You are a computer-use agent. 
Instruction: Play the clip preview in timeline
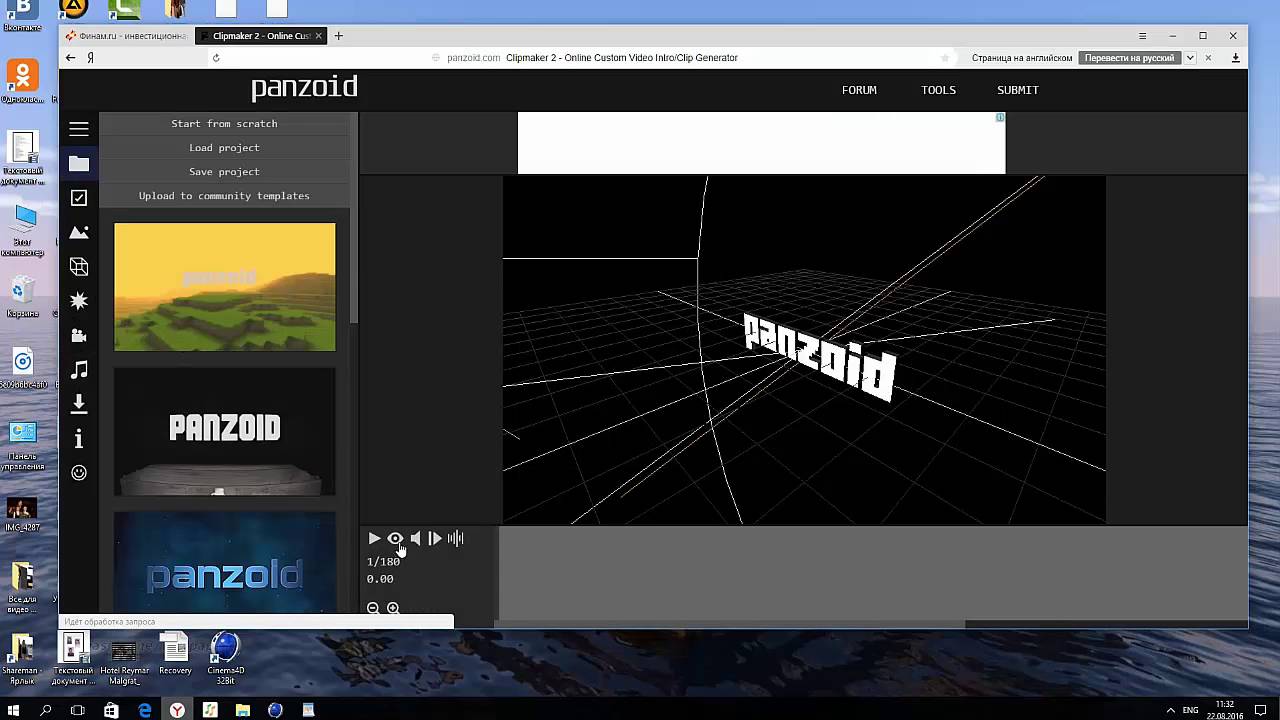pos(374,538)
